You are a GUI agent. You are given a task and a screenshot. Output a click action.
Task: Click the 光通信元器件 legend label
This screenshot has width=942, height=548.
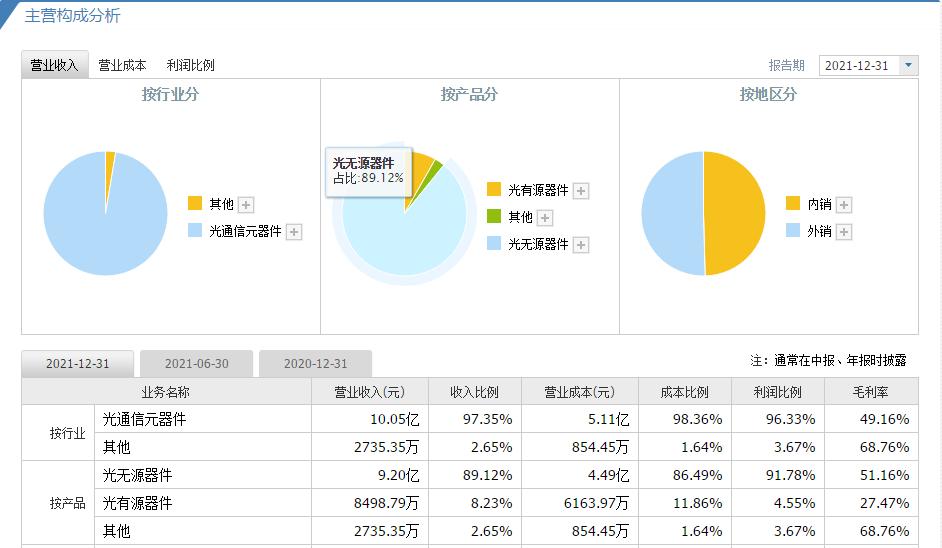(245, 231)
